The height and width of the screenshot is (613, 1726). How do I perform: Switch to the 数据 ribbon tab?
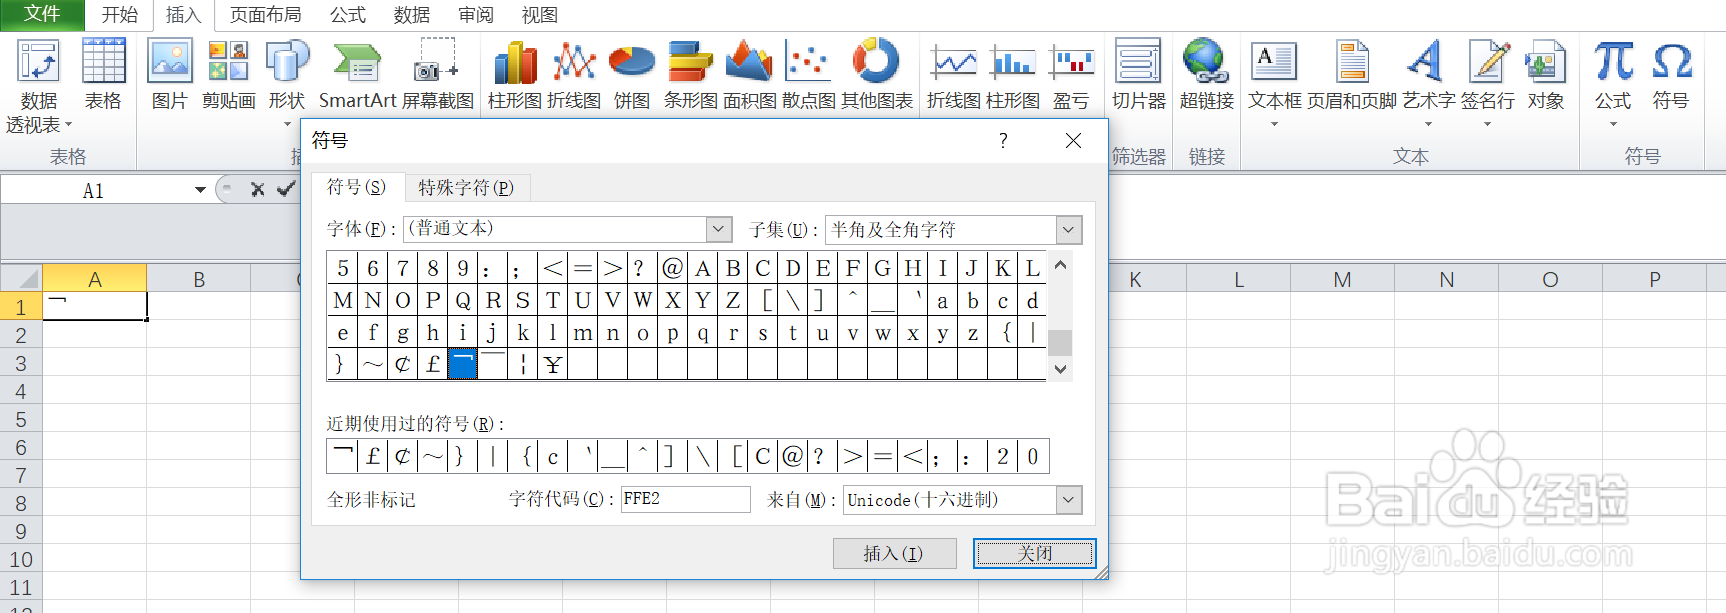point(411,15)
